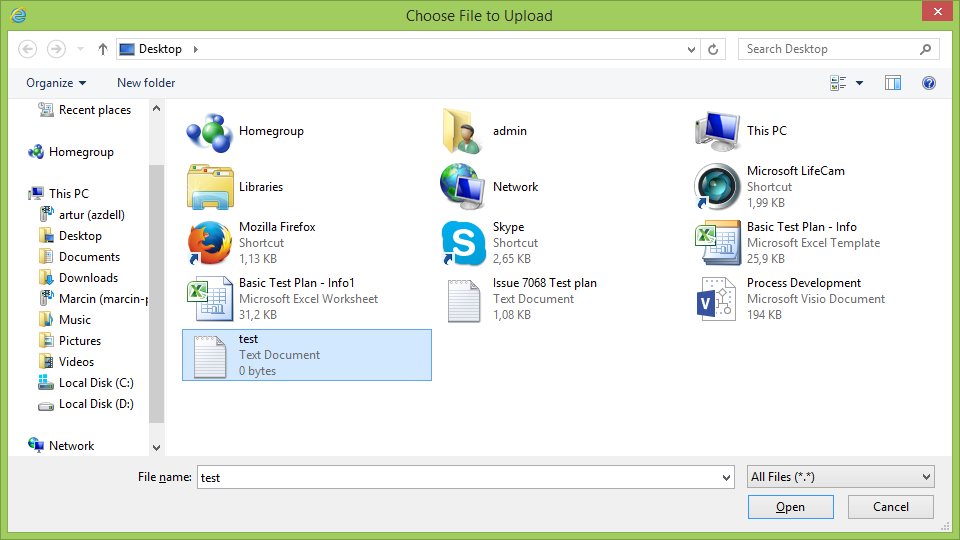
Task: Click the Refresh button beside address bar
Action: (x=713, y=49)
